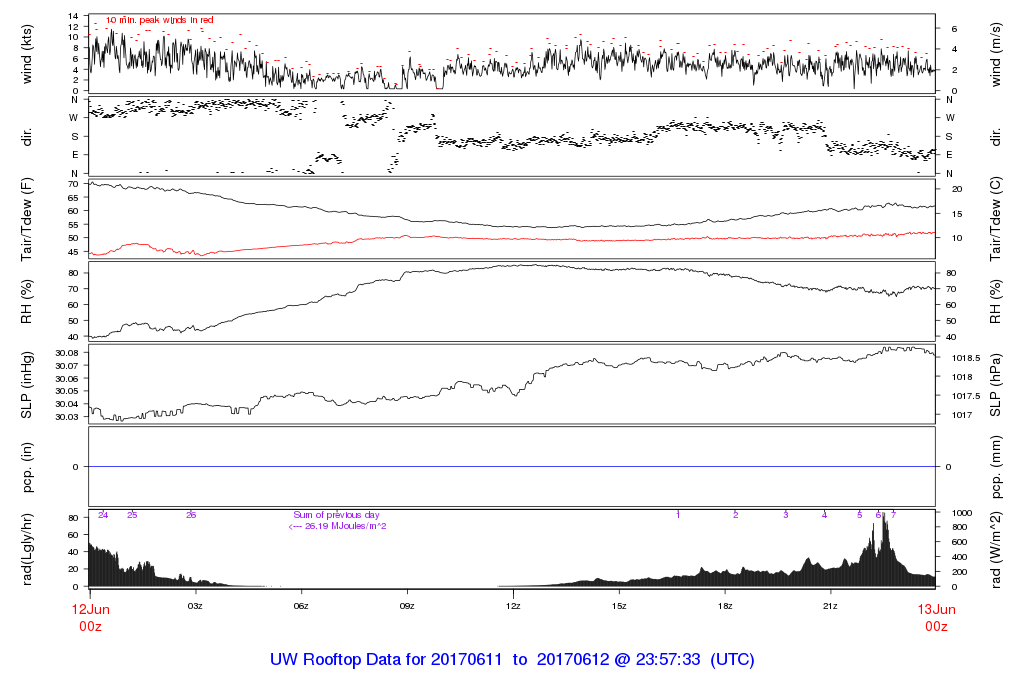Click the red '12Jun' date label
Screen dimensions: 1024x700
[x=91, y=609]
